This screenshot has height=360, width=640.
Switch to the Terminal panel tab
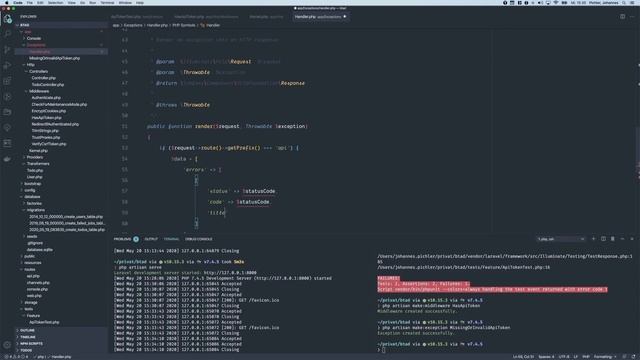[171, 239]
